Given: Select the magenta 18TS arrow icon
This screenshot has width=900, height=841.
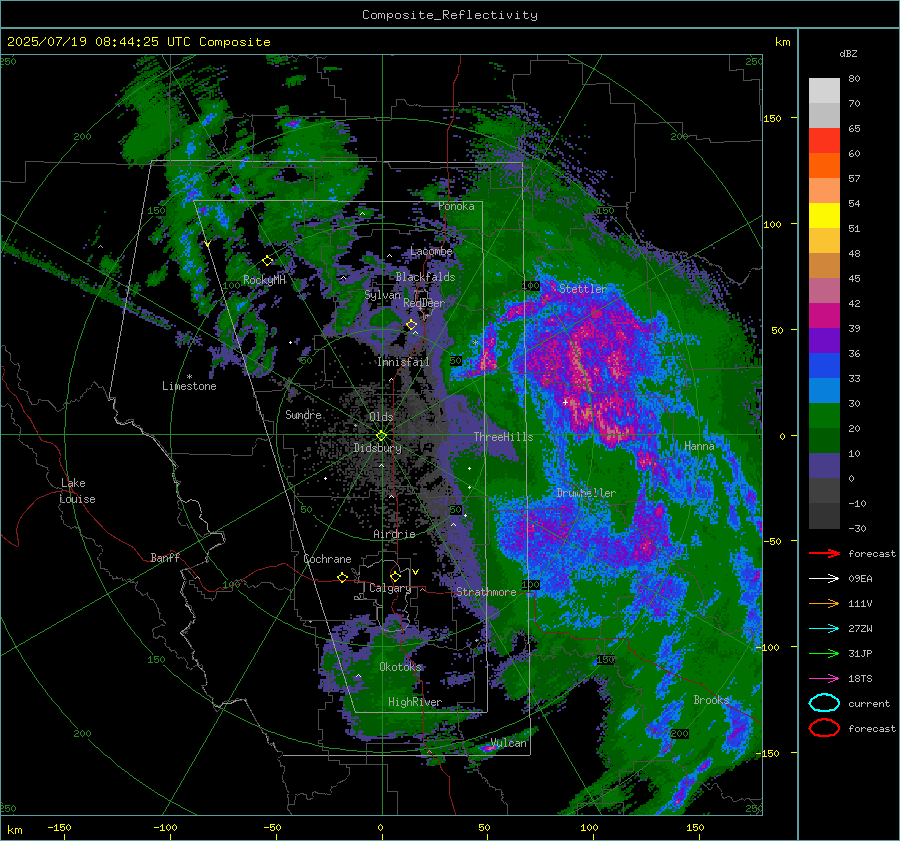Looking at the screenshot, I should 824,678.
